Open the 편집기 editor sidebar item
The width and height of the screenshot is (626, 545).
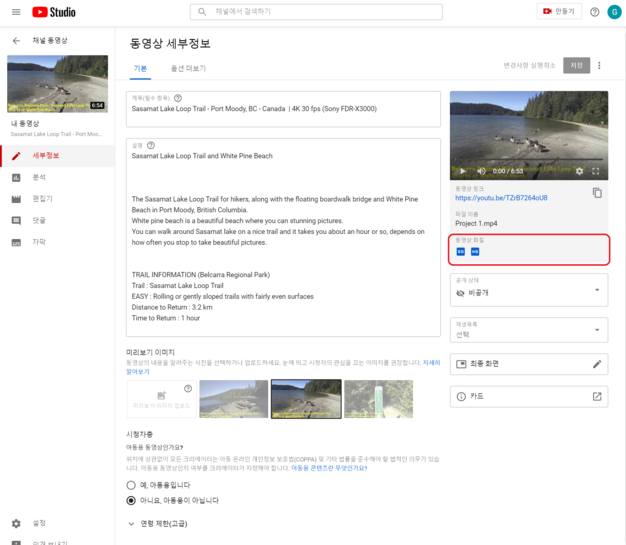click(42, 198)
